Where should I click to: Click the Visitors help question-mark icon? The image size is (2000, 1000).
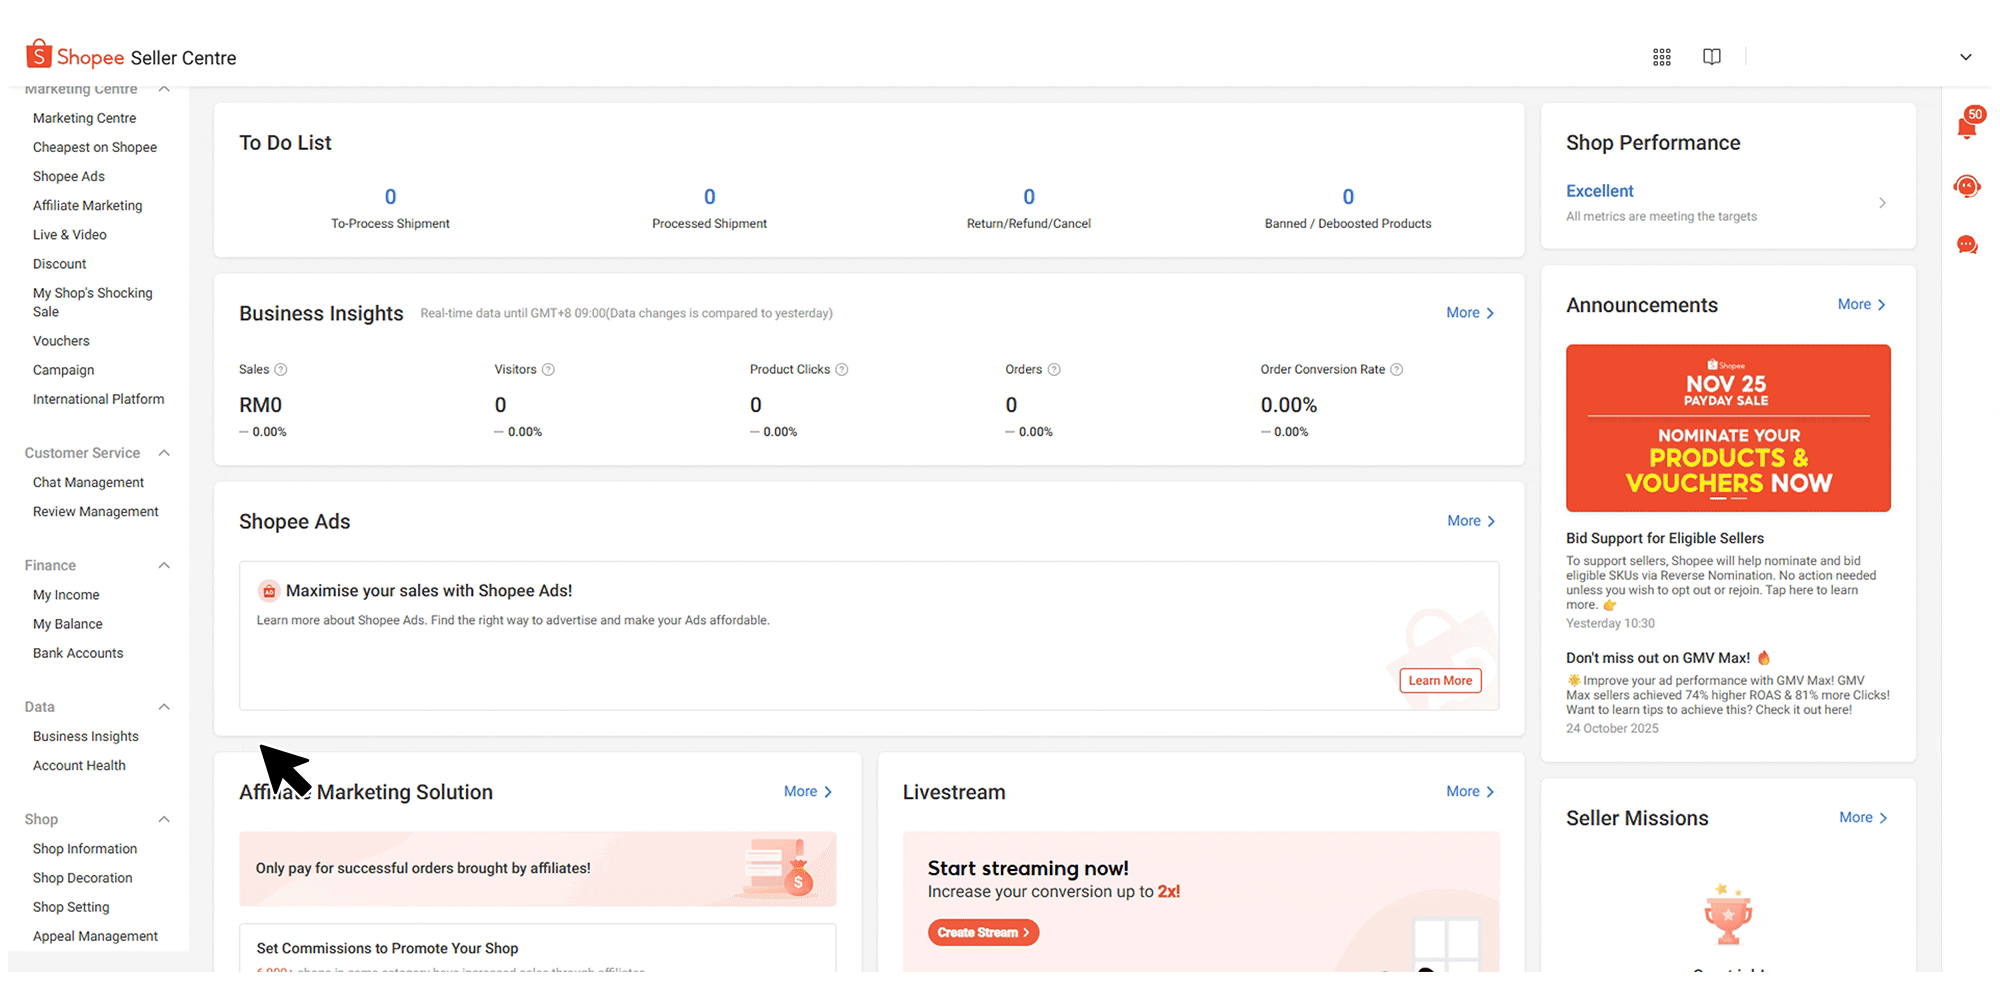(x=548, y=370)
